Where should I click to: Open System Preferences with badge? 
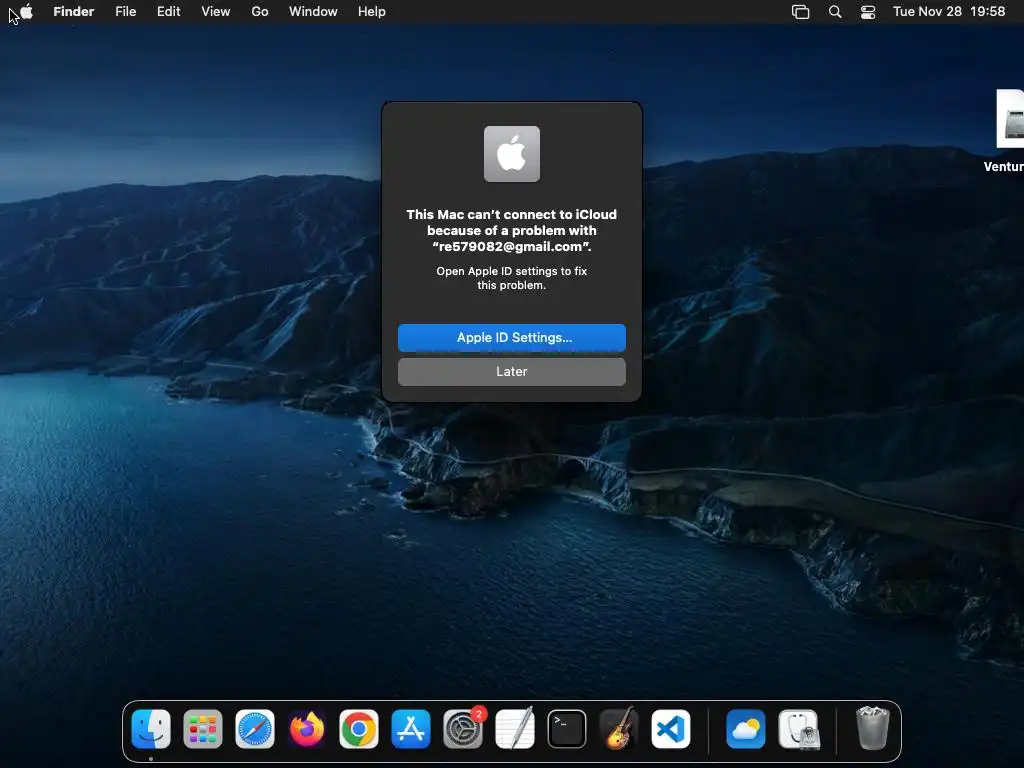click(x=463, y=728)
